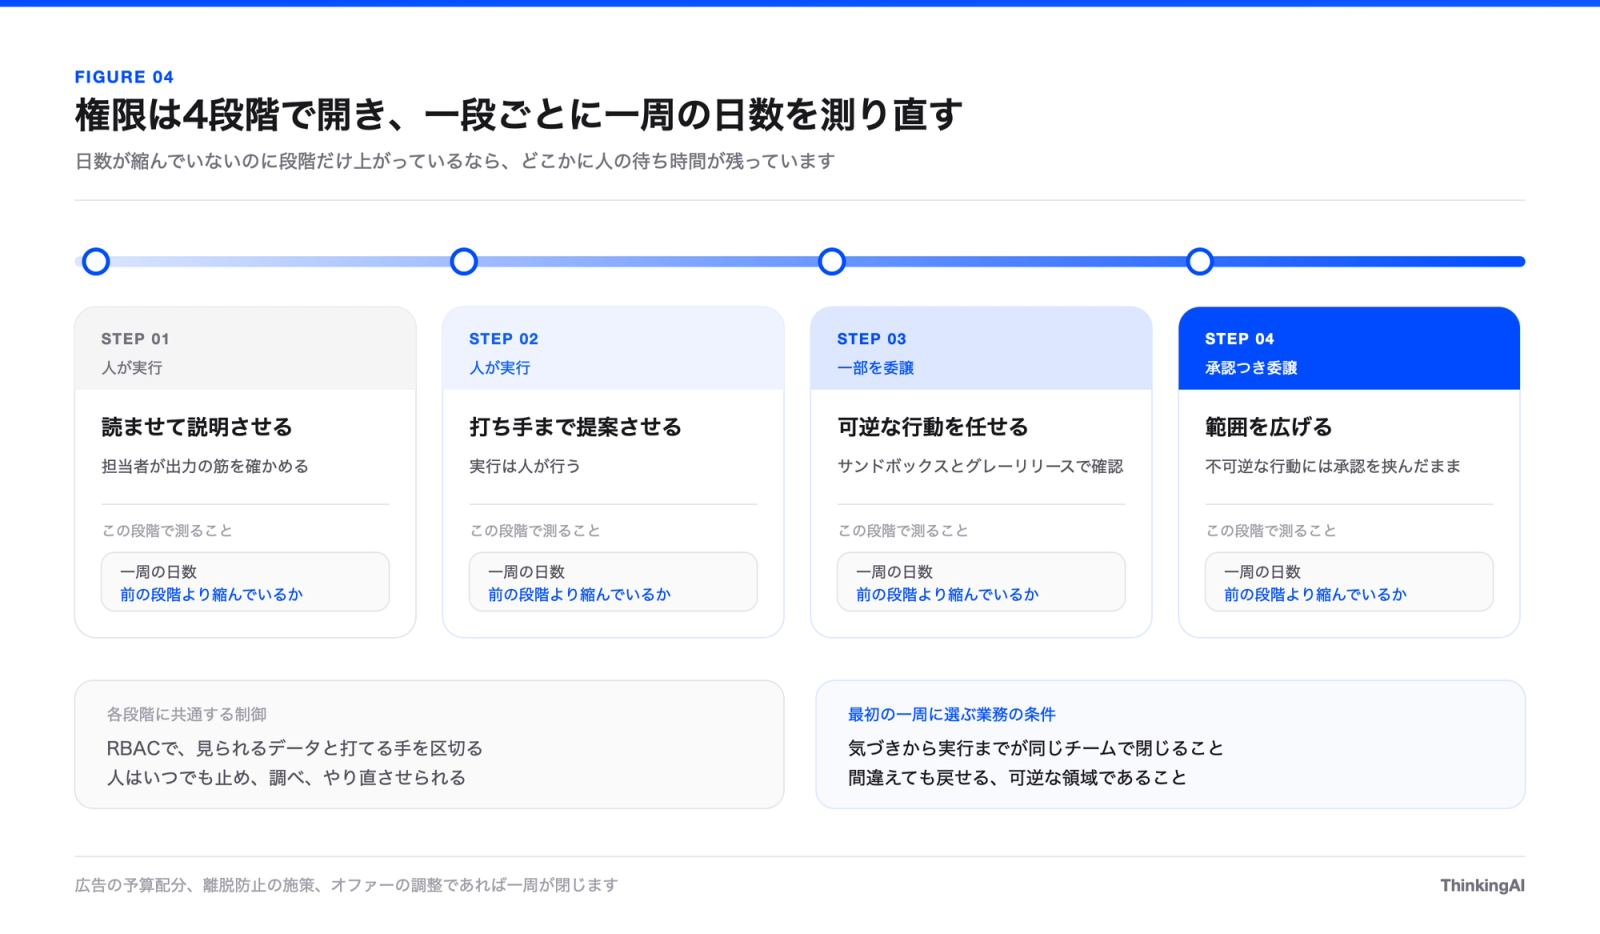Image resolution: width=1600 pixels, height=934 pixels.
Task: Click the 一周の日数 box in STEP 04 card
Action: (1349, 582)
